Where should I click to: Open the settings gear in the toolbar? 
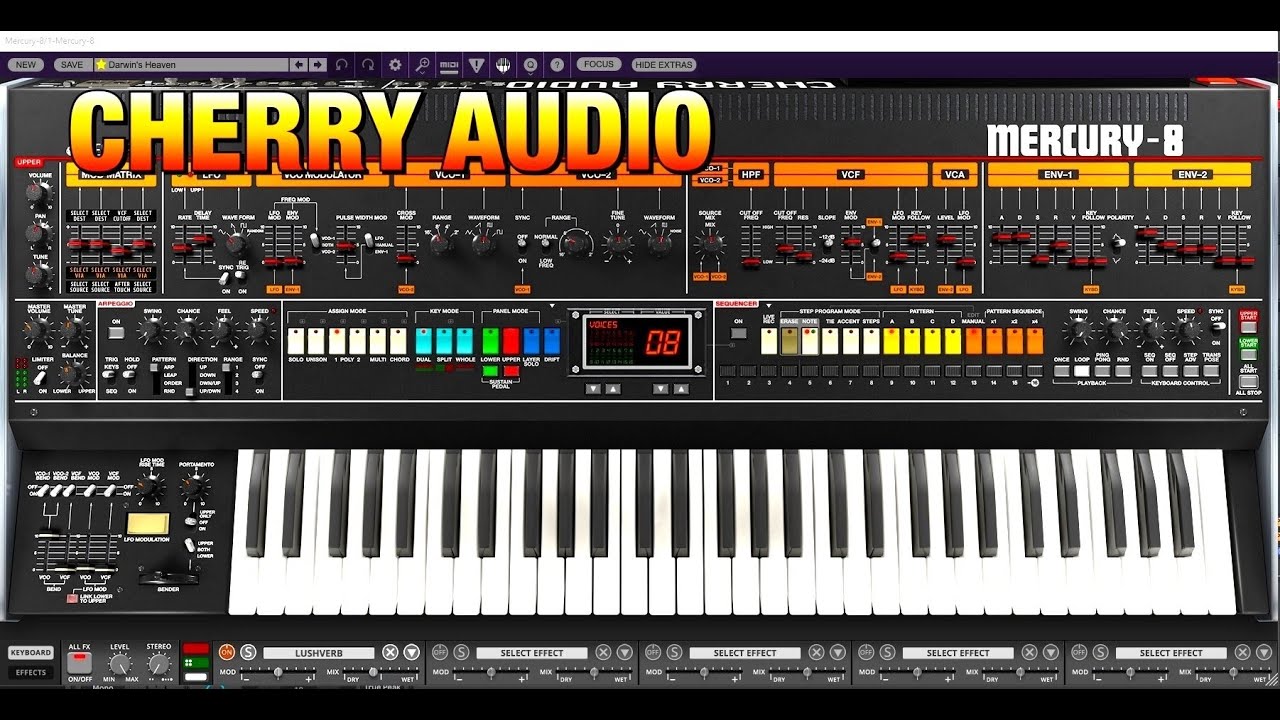click(395, 65)
